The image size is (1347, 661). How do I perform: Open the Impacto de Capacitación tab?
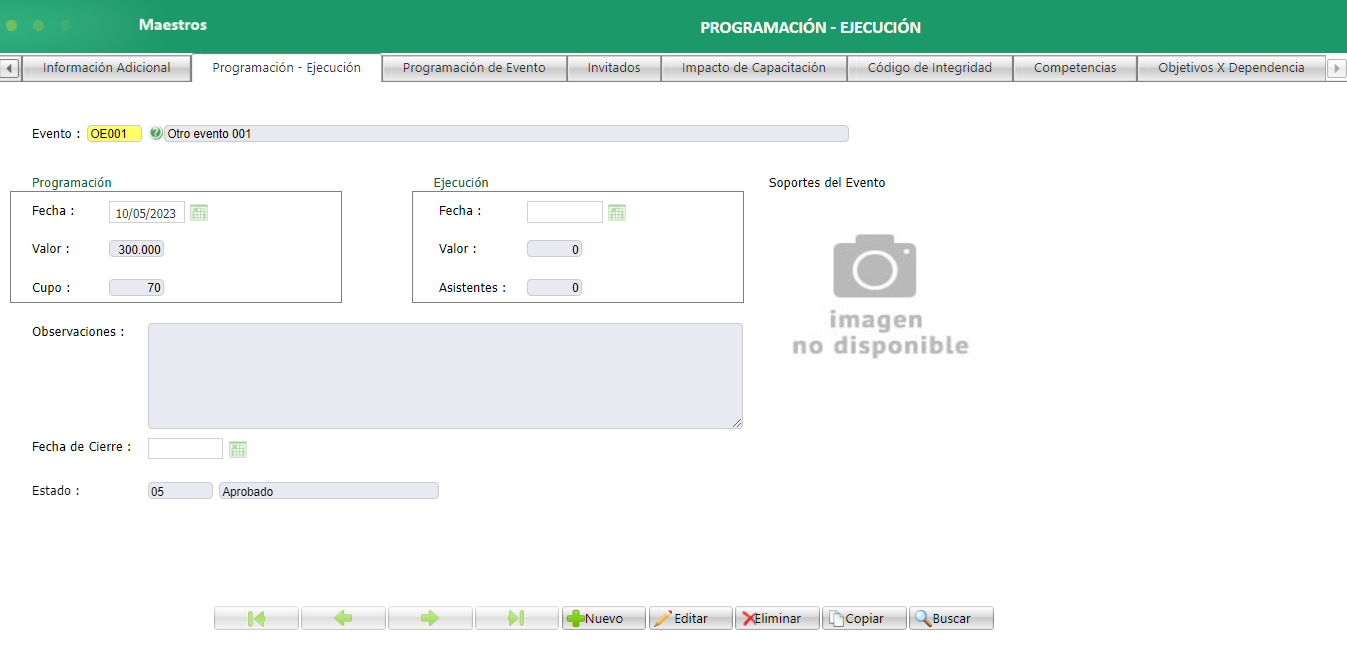pos(753,68)
